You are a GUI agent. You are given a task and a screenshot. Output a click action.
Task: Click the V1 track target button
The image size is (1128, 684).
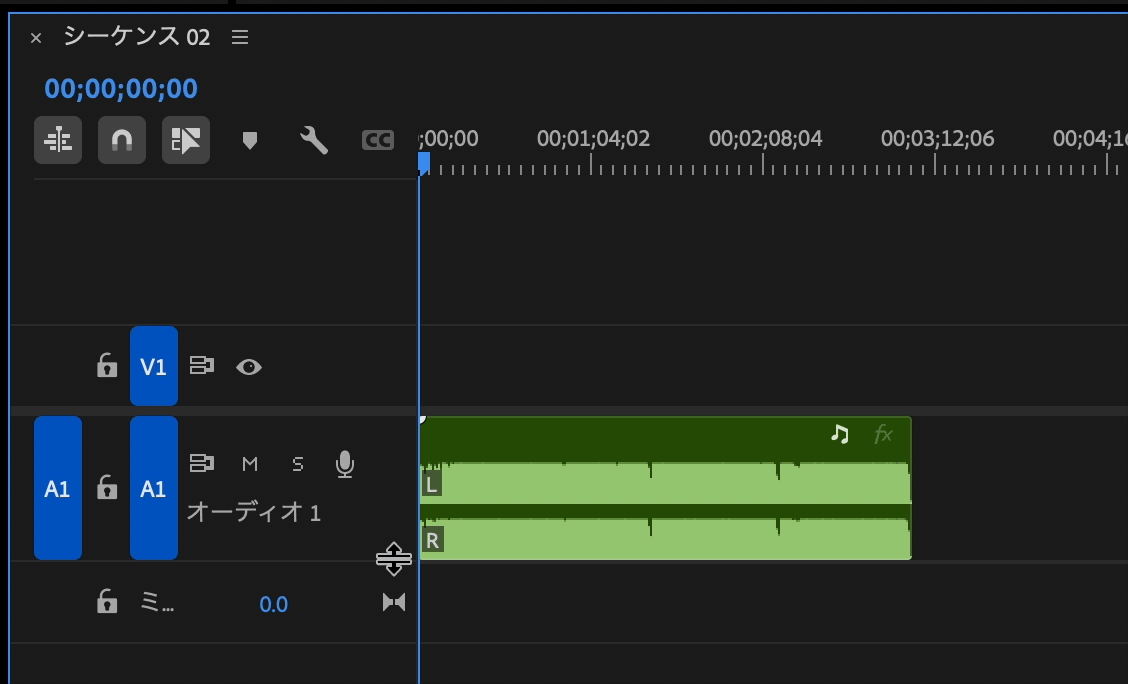tap(154, 366)
